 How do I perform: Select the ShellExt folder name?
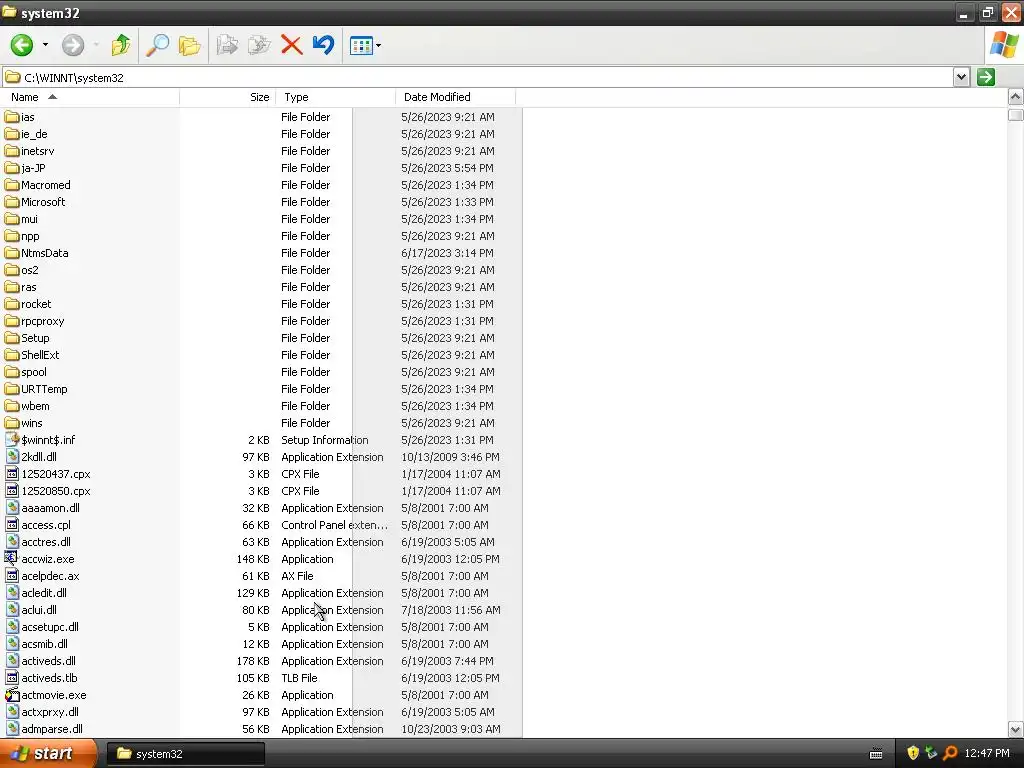coord(40,355)
